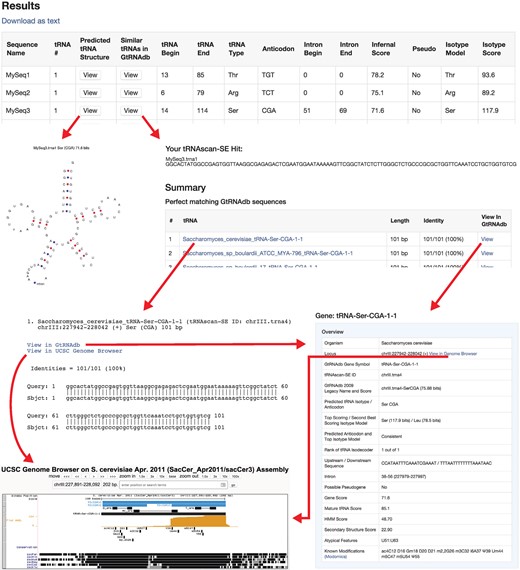View similar GtRNAdb tRNAs for MySeq2
The height and width of the screenshot is (570, 520).
pos(131,93)
